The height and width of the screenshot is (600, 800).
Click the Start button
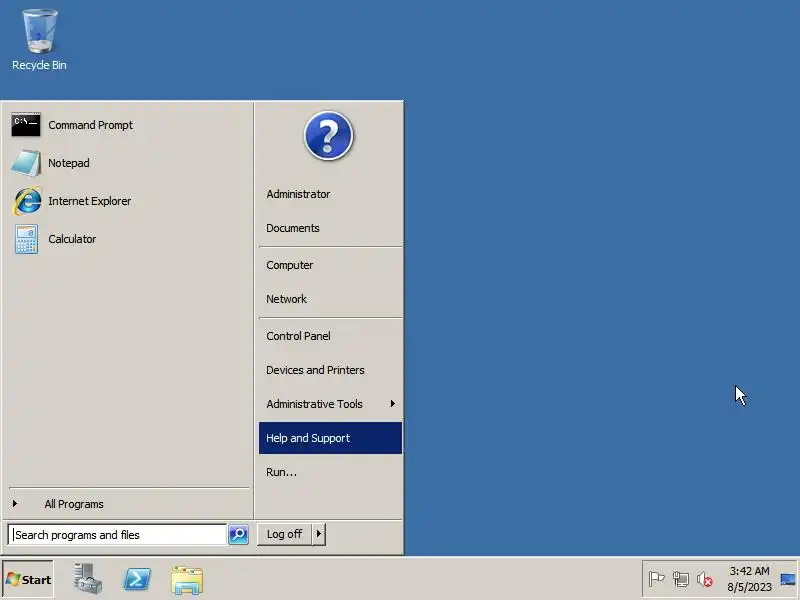point(28,579)
